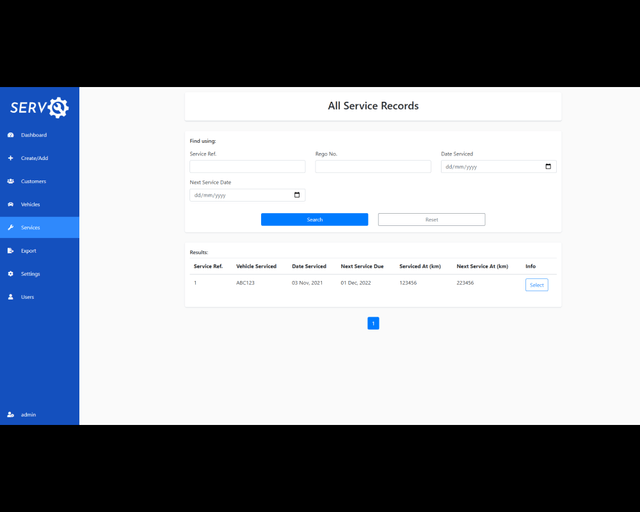Go to the Customers menu item
This screenshot has width=640, height=512.
point(33,181)
